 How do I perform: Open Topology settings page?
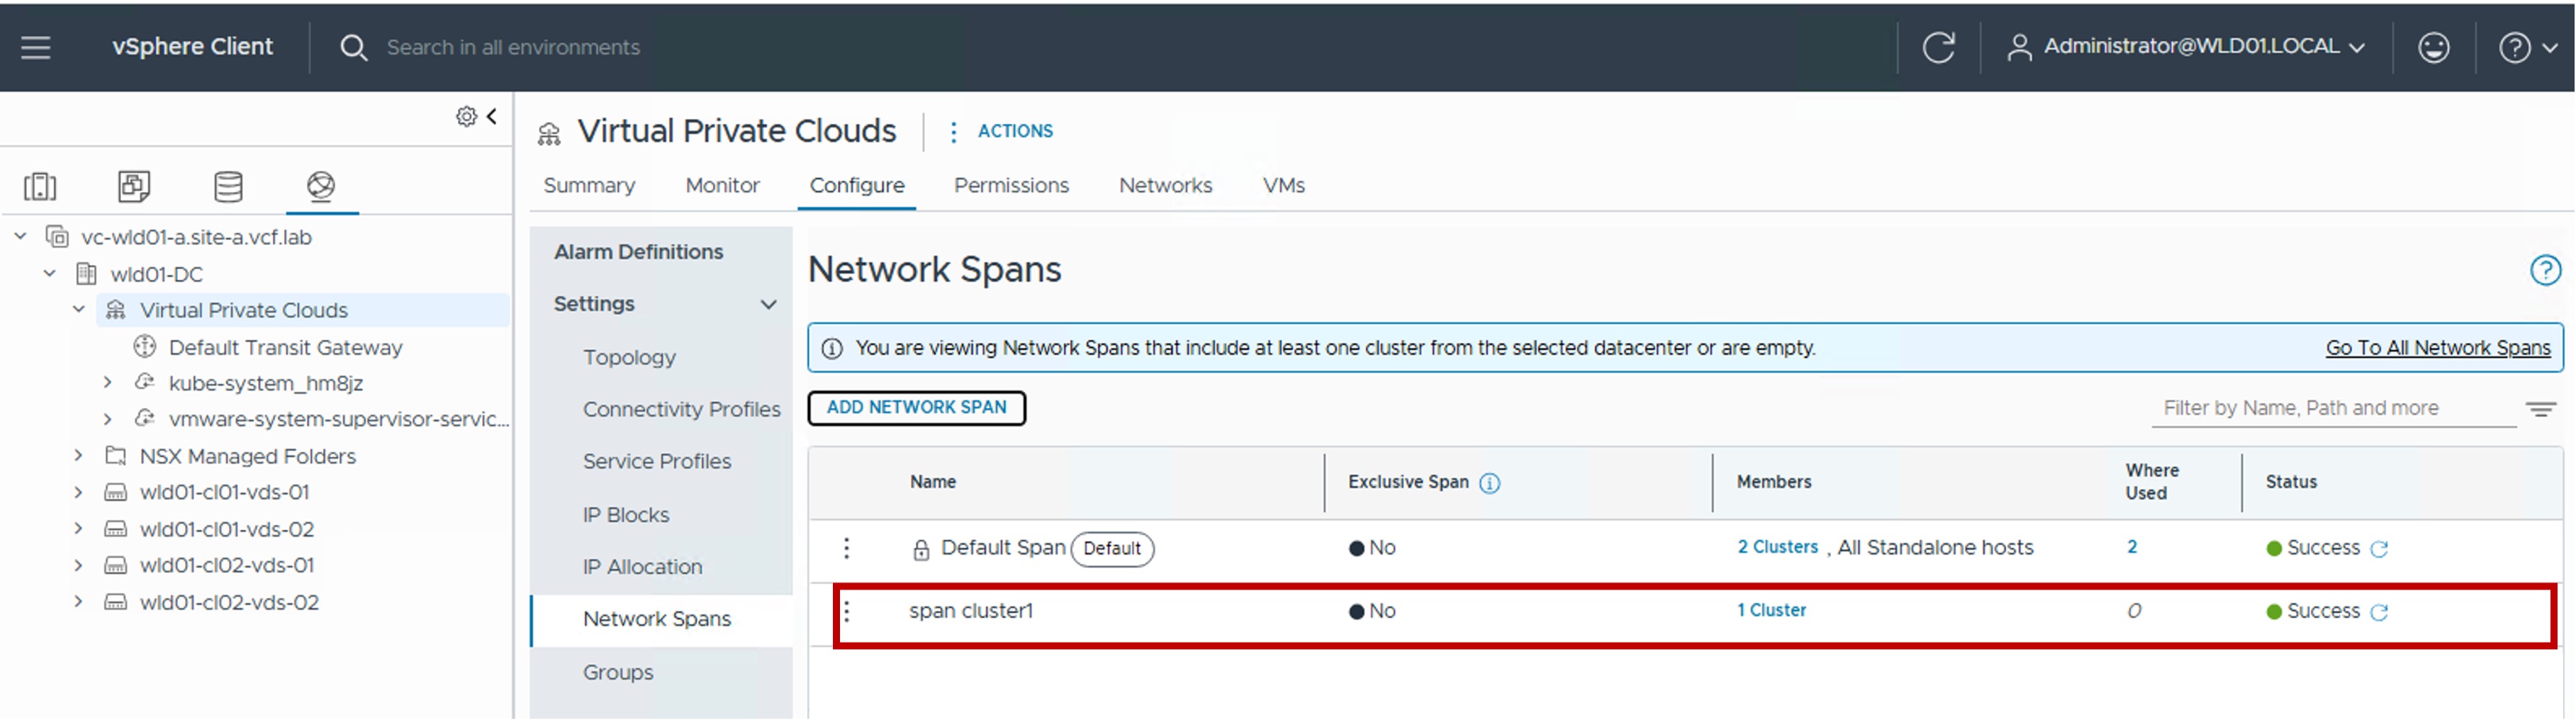pos(629,357)
